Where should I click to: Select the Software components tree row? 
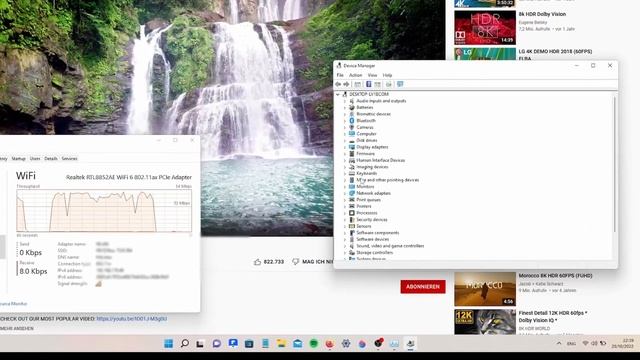[x=378, y=233]
